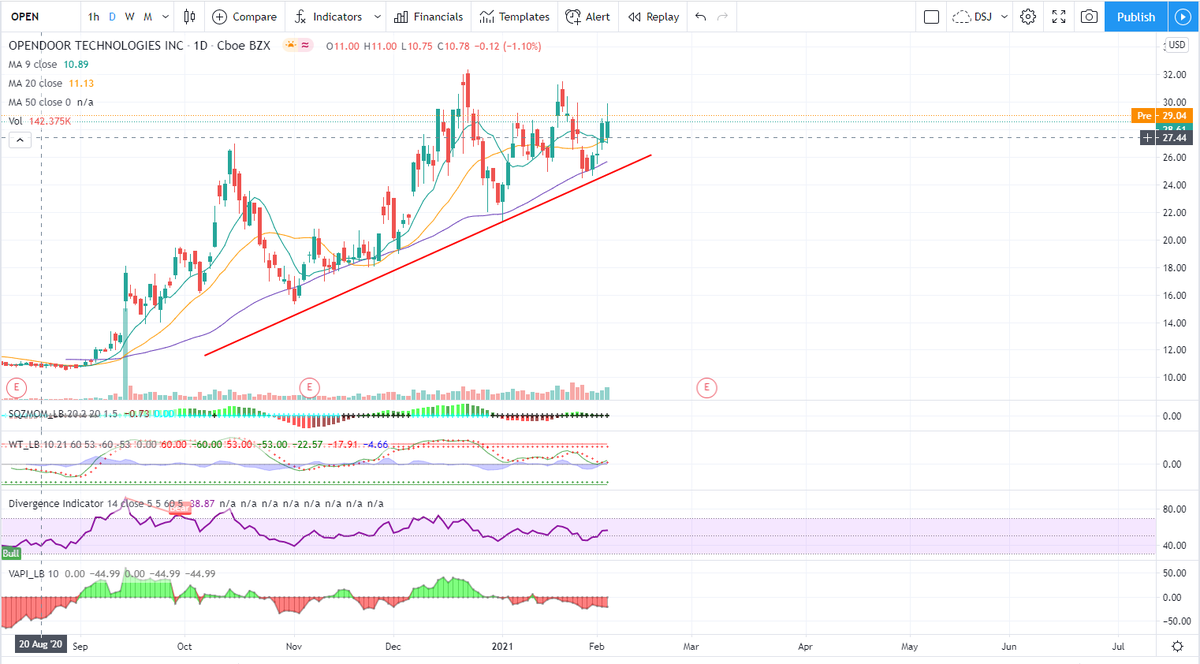Enter fullscreen mode
Screen dimensions: 1200x664
(x=1058, y=17)
